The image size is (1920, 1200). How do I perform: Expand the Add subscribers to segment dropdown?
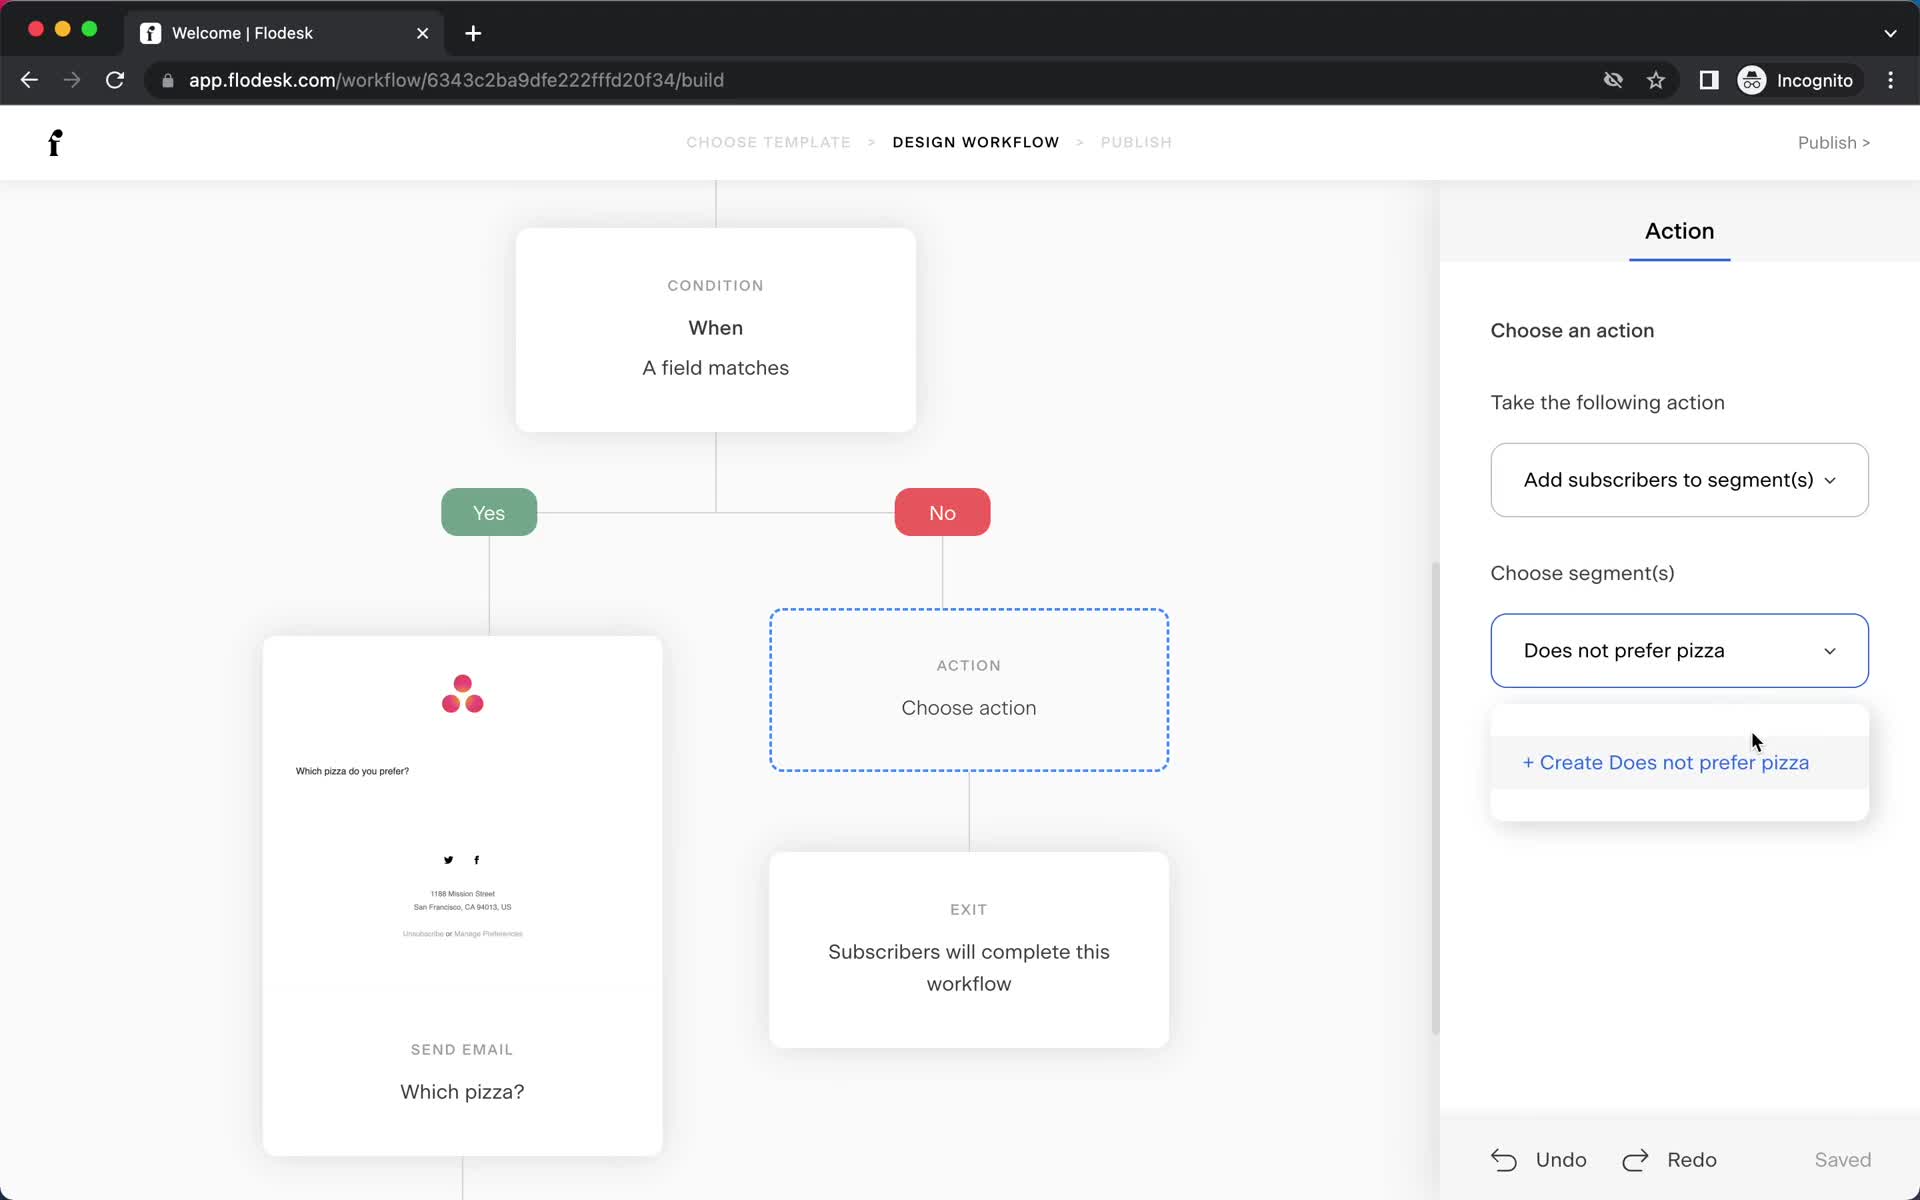coord(1679,478)
